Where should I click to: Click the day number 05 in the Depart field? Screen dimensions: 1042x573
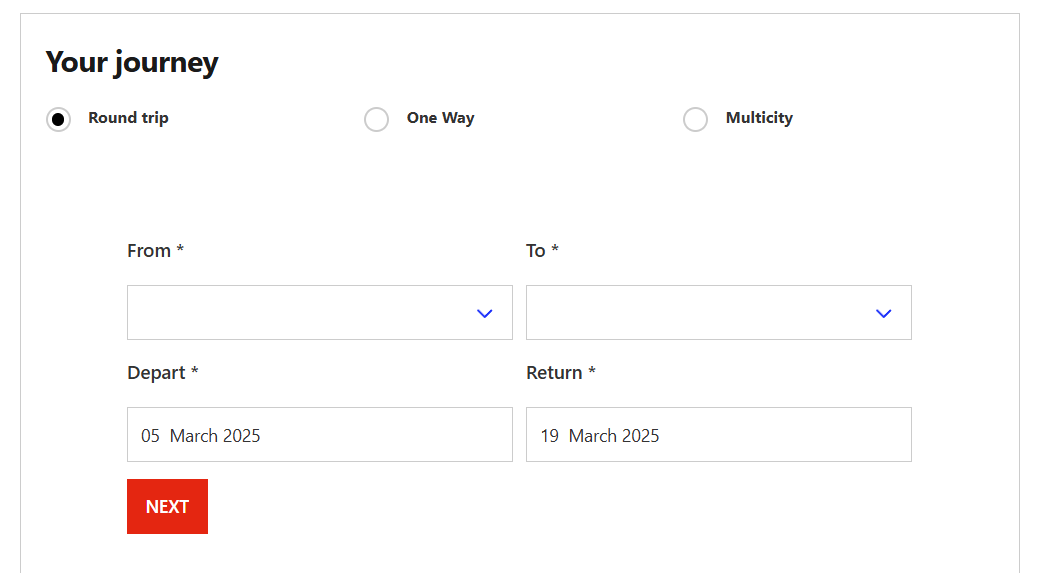tap(150, 436)
